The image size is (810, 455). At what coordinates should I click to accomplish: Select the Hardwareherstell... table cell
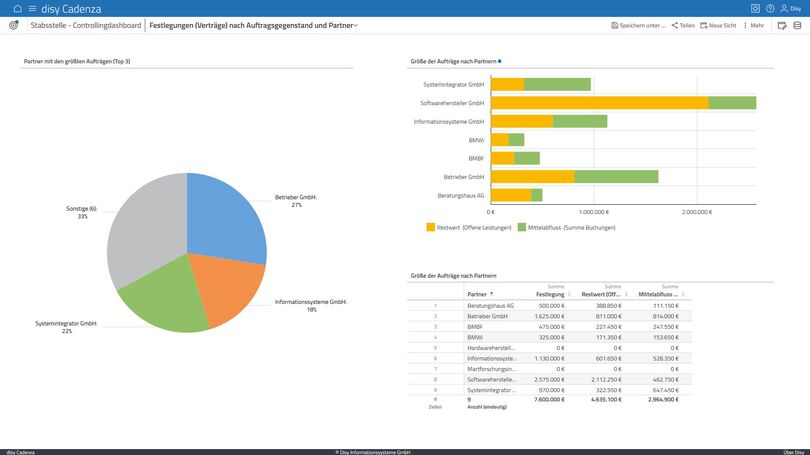491,348
